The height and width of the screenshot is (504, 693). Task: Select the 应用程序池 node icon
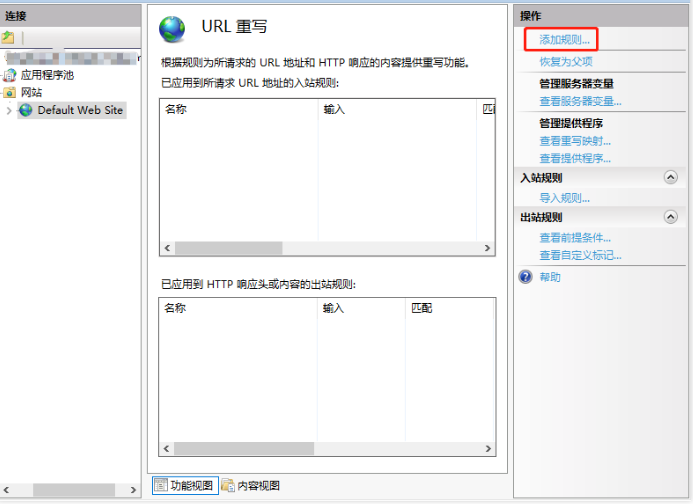[x=10, y=75]
